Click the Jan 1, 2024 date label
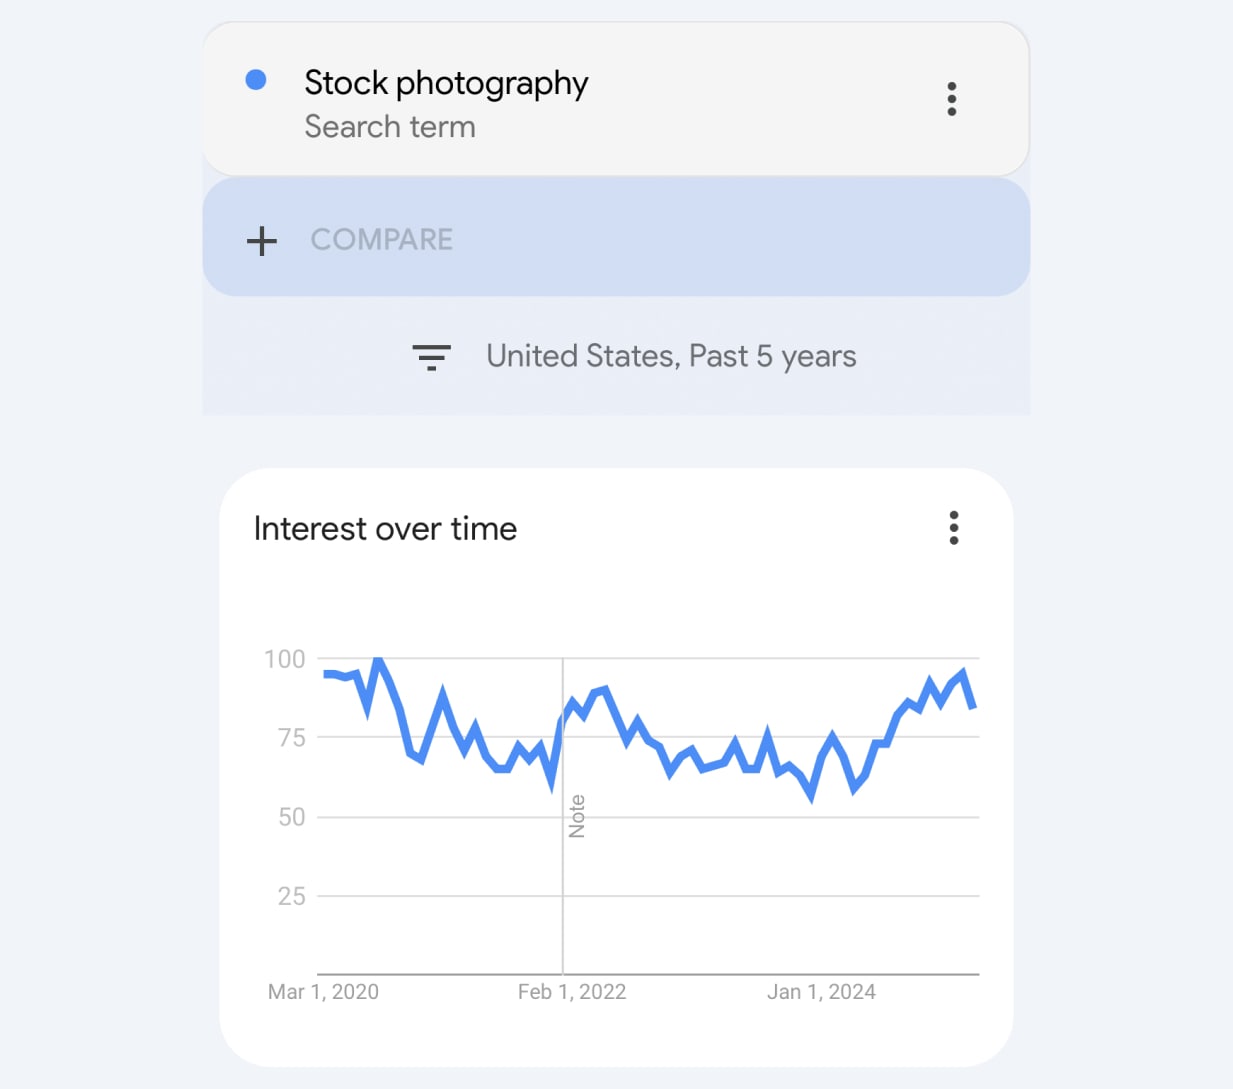 [821, 992]
